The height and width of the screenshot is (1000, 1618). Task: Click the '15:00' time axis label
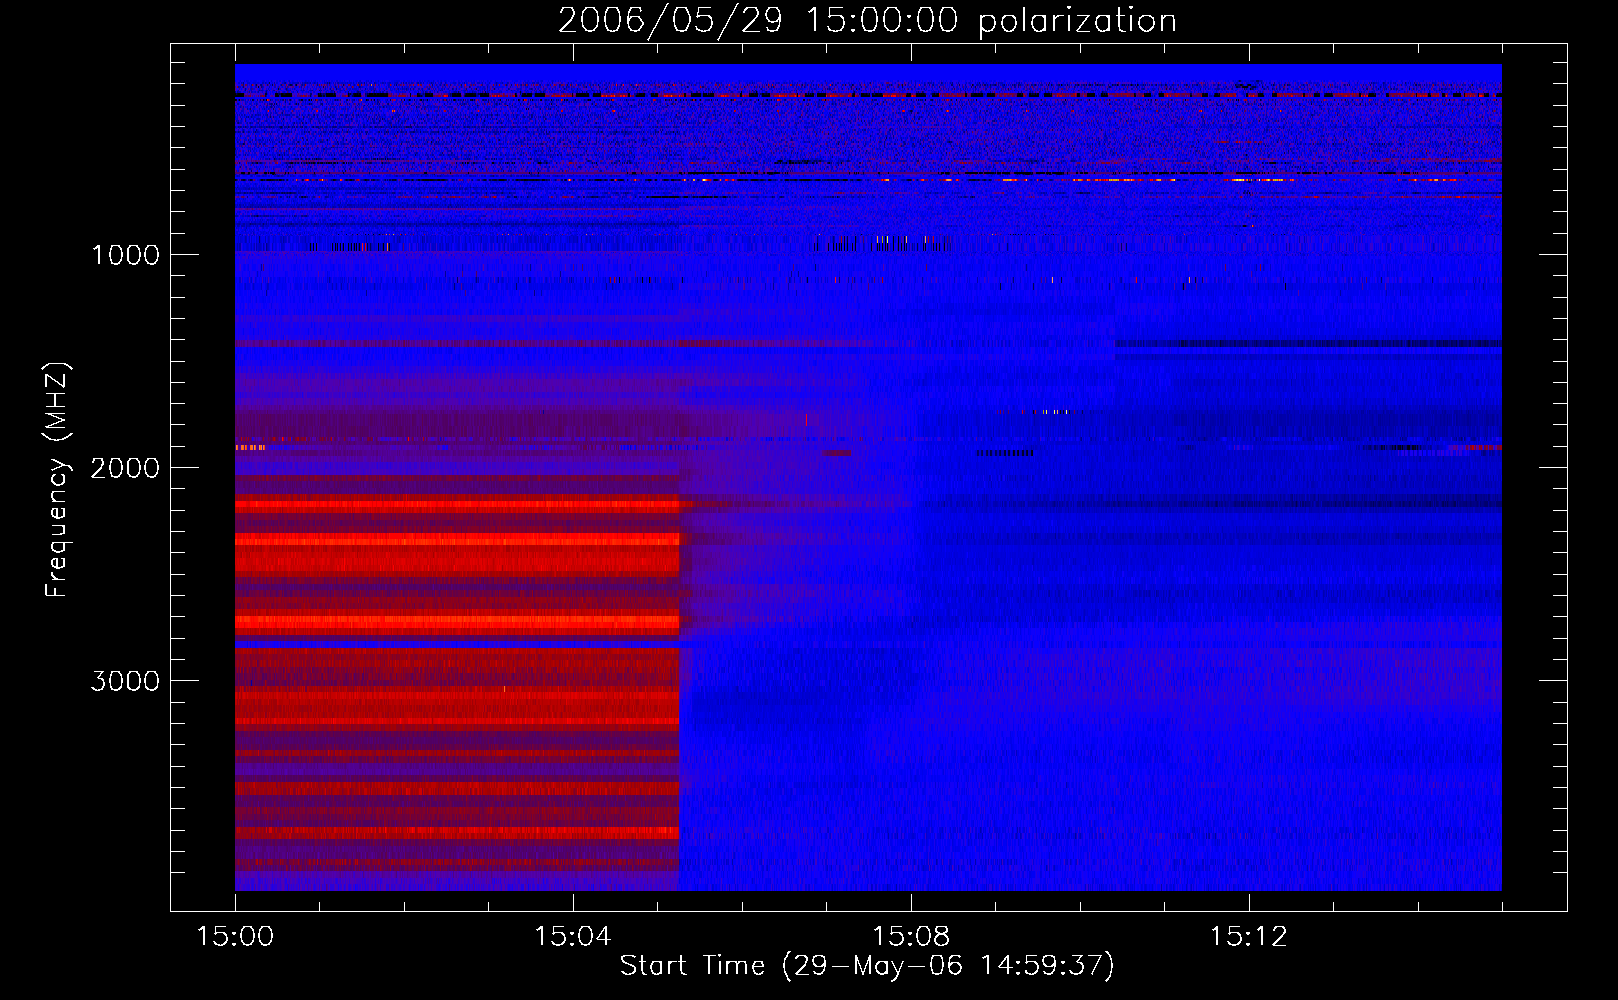pos(235,936)
